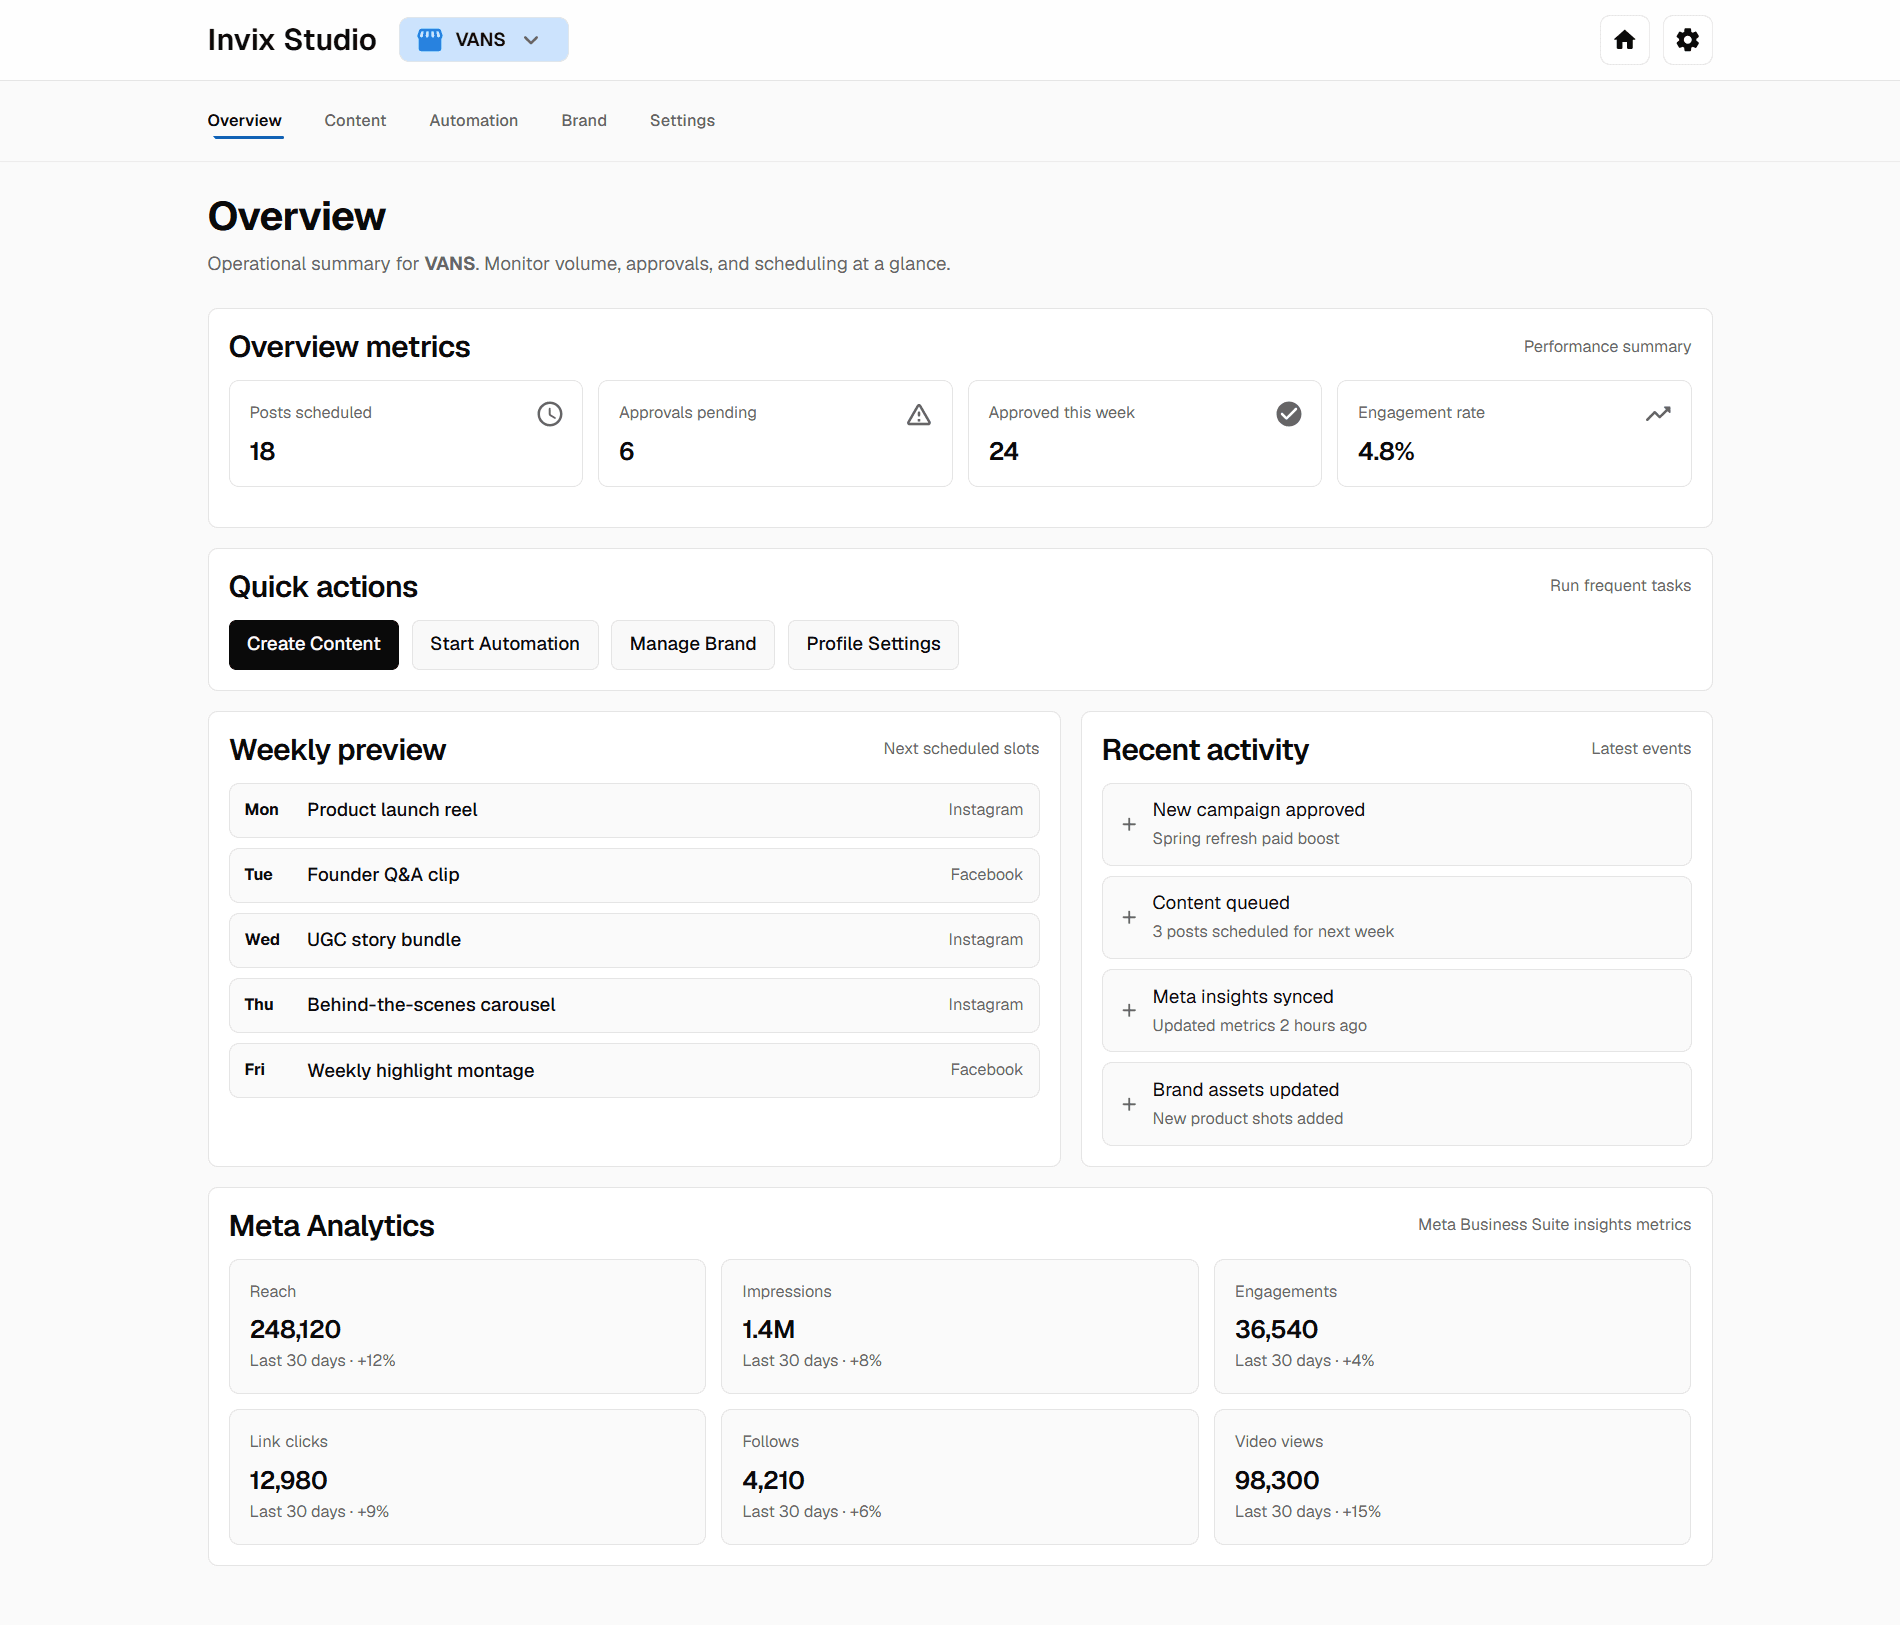Expand the VANS dropdown chevron
The width and height of the screenshot is (1900, 1625).
point(531,40)
